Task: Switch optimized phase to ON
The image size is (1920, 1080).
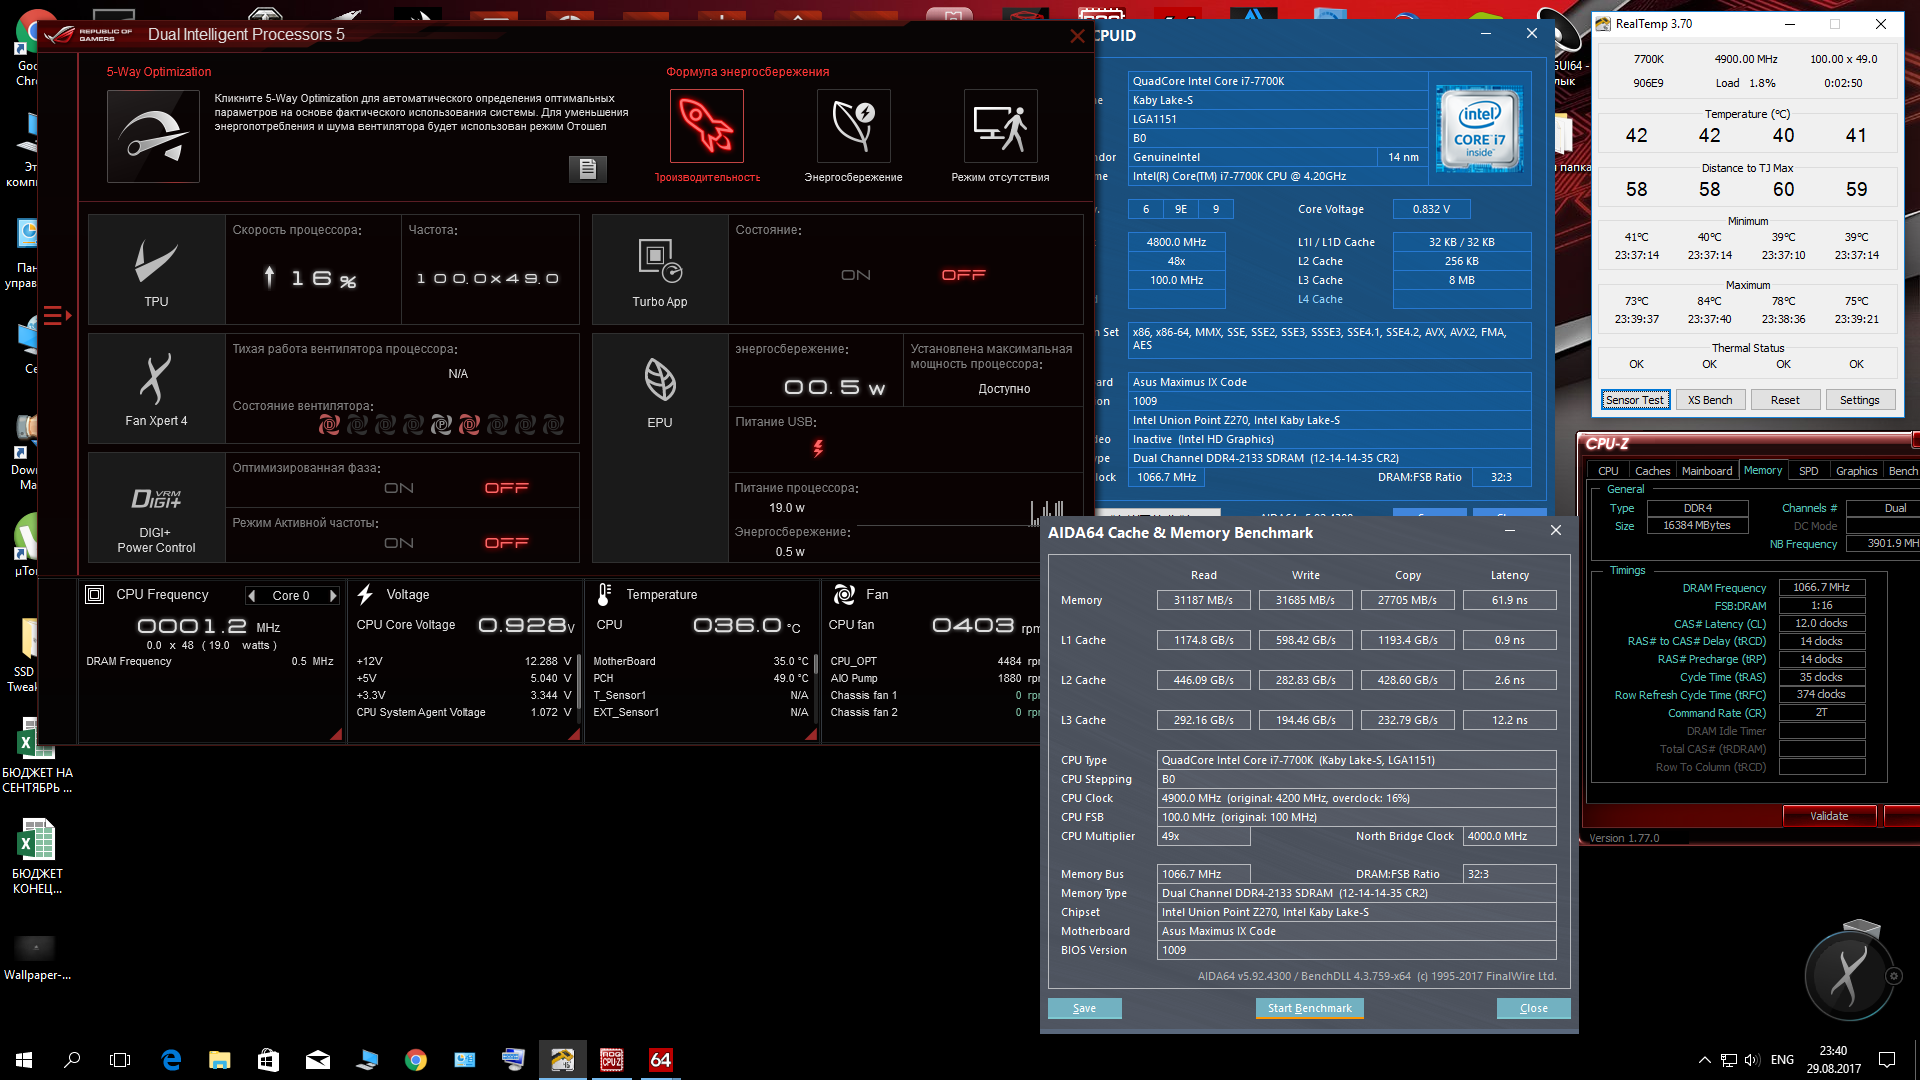Action: [x=399, y=488]
